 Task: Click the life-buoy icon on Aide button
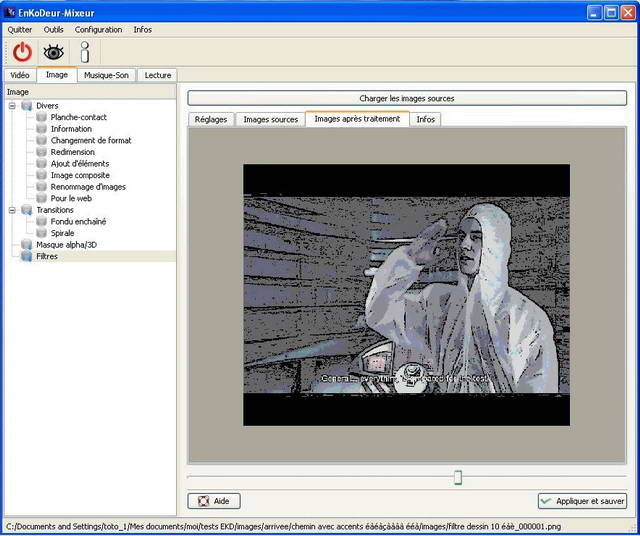[x=203, y=501]
